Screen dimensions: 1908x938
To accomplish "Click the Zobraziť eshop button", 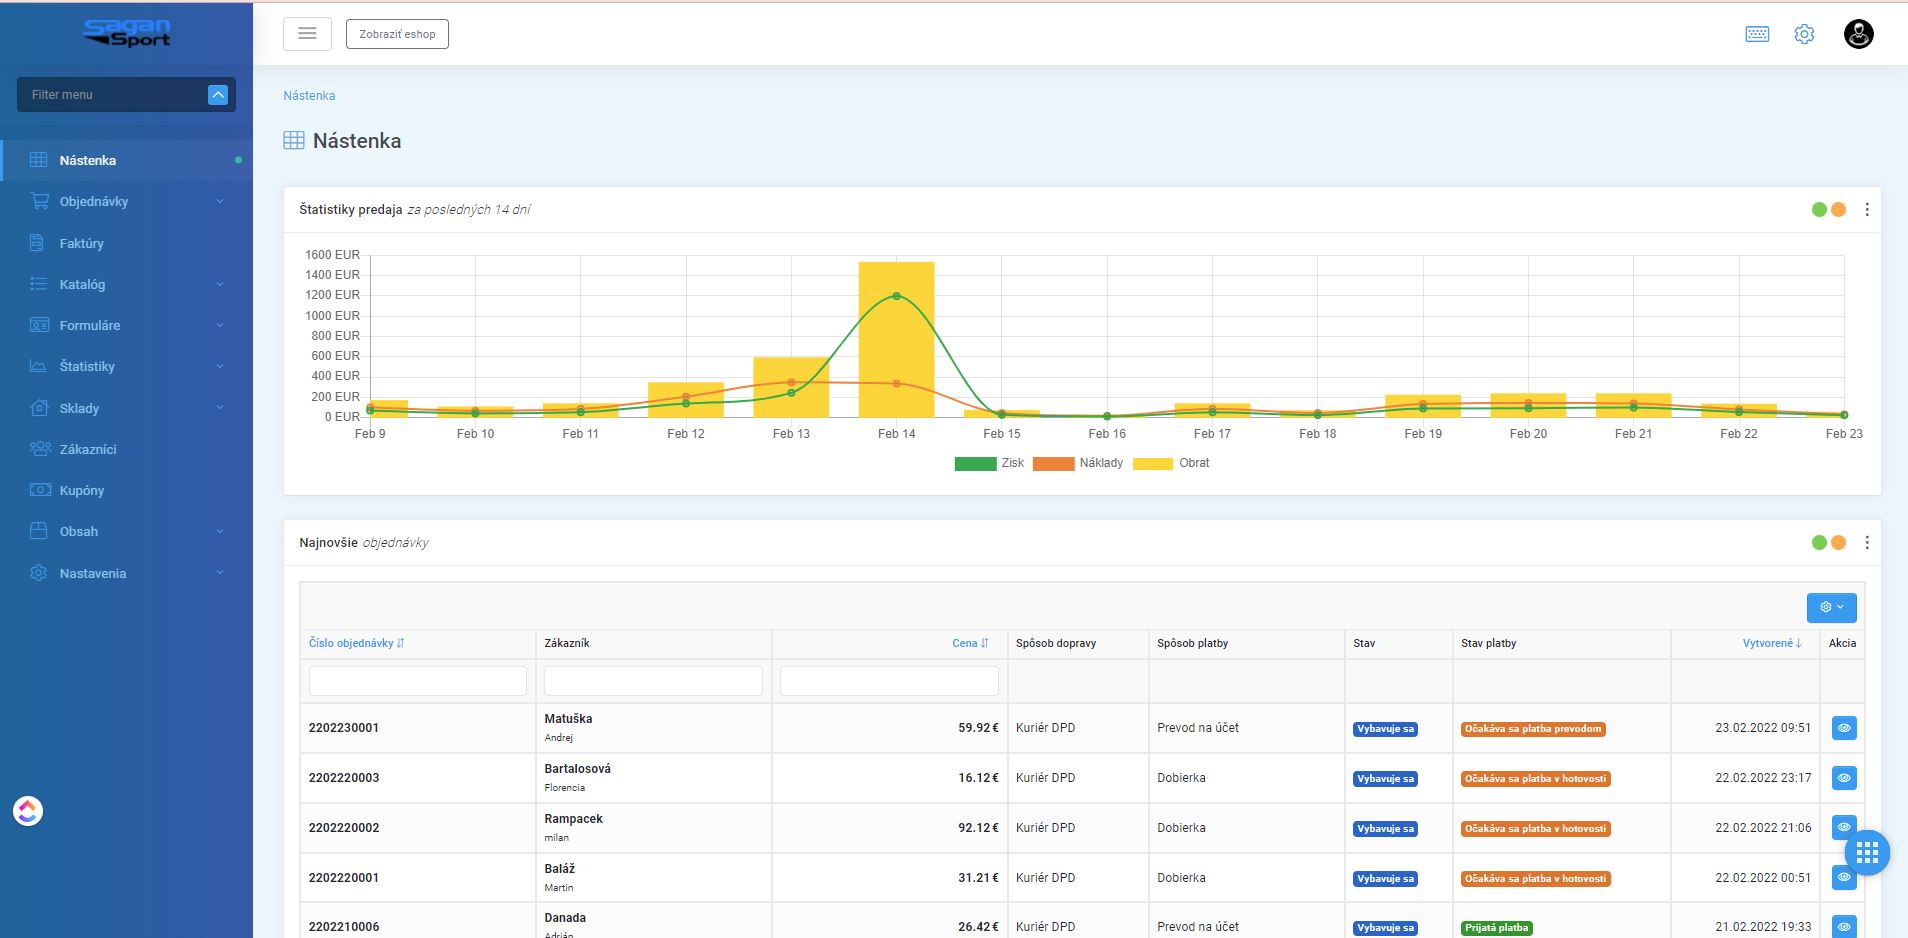I will (x=397, y=34).
